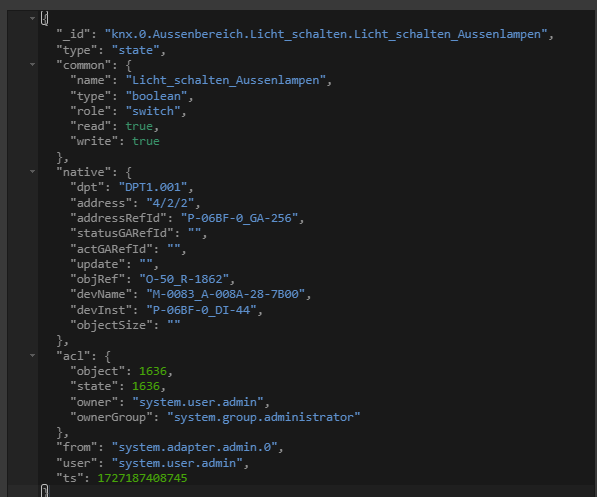
Task: Click the "objectSize" key
Action: tap(112, 325)
